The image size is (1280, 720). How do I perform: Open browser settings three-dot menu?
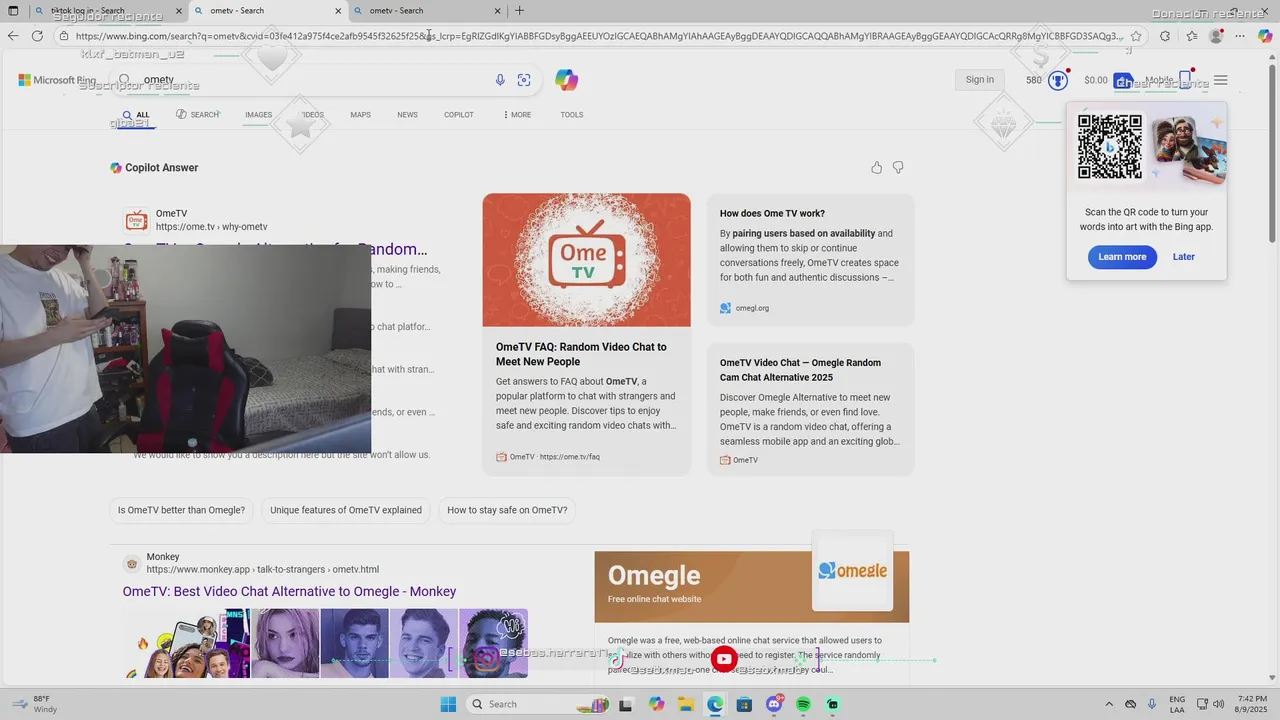(1241, 36)
